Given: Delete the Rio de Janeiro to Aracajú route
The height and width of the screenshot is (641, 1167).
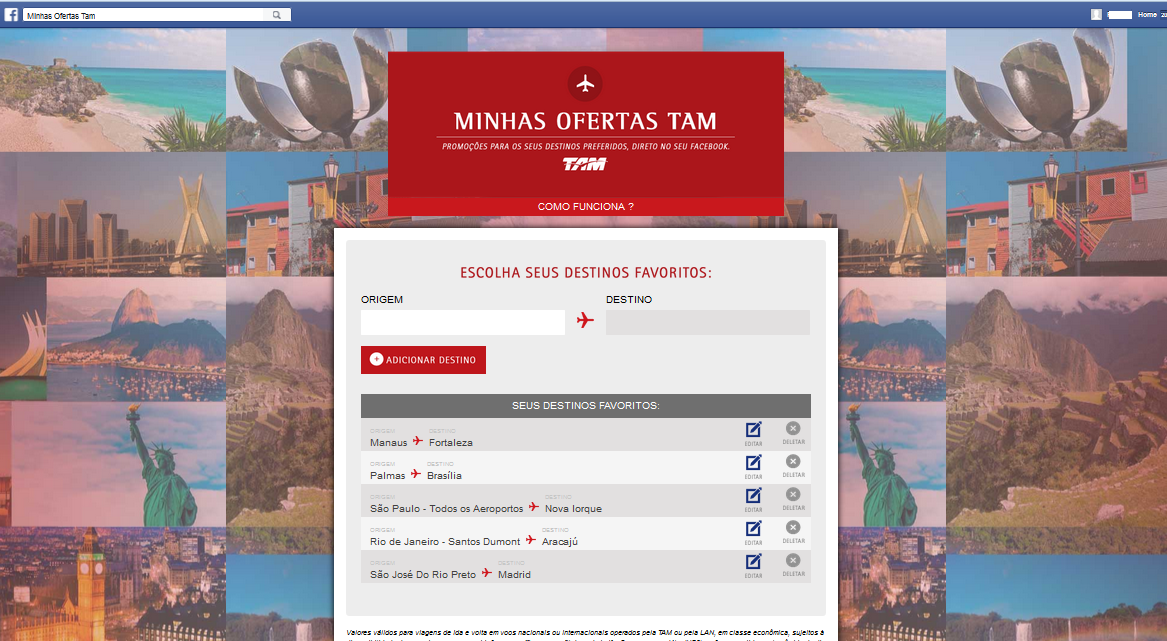Looking at the screenshot, I should [793, 530].
